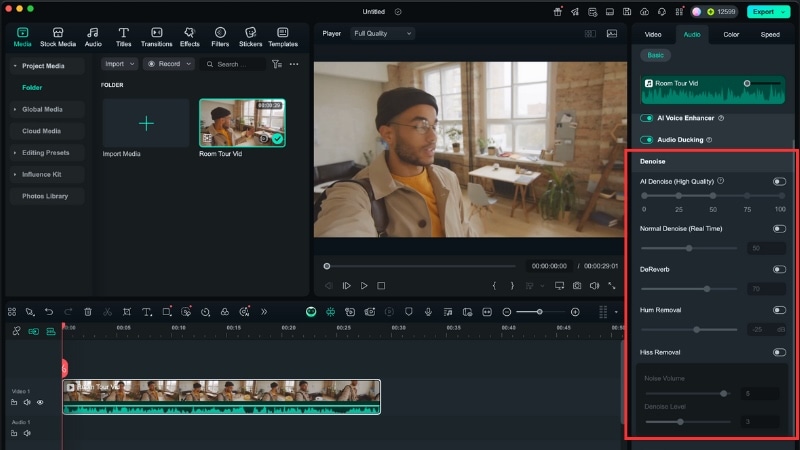Play frame by frame forward
The image size is (800, 450).
coord(346,286)
